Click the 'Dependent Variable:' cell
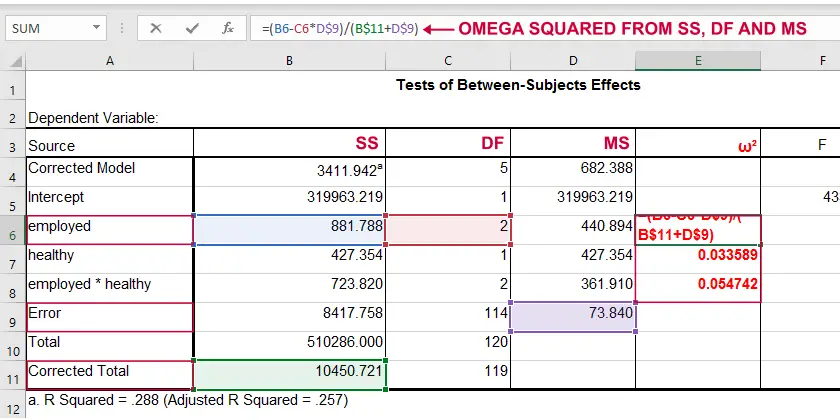840x420 pixels. 93,118
